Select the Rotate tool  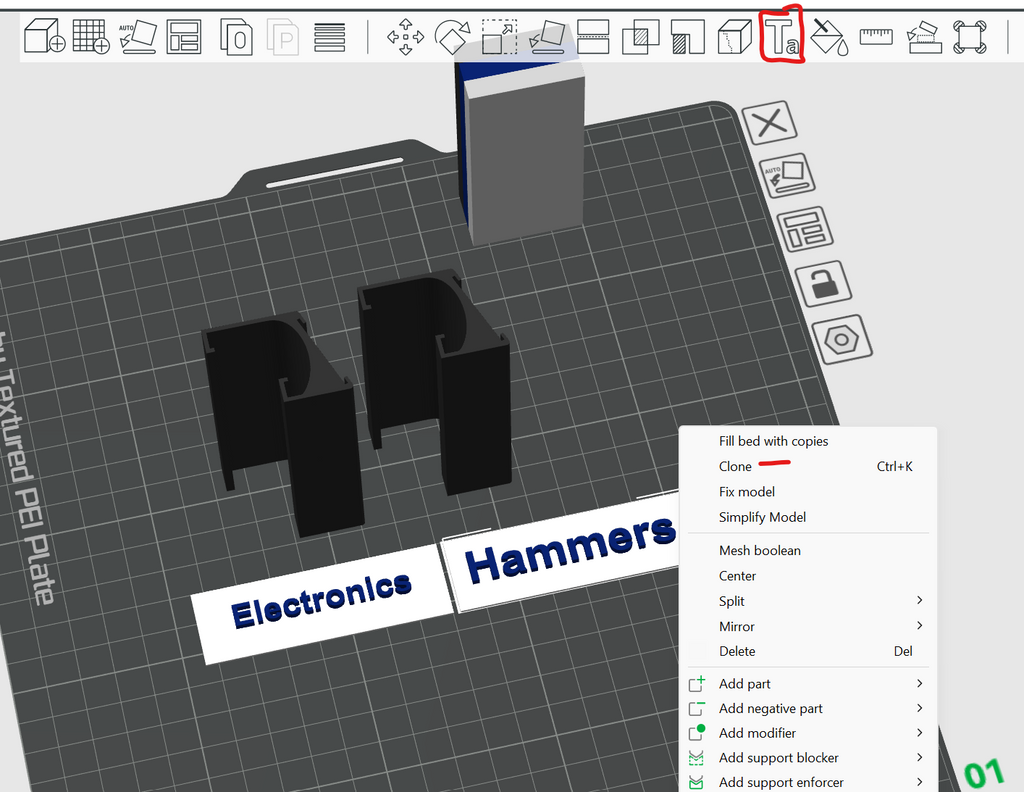(452, 37)
